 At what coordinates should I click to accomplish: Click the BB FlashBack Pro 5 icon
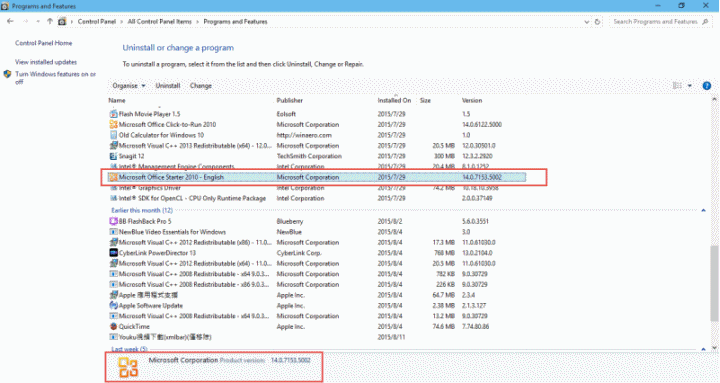113,221
